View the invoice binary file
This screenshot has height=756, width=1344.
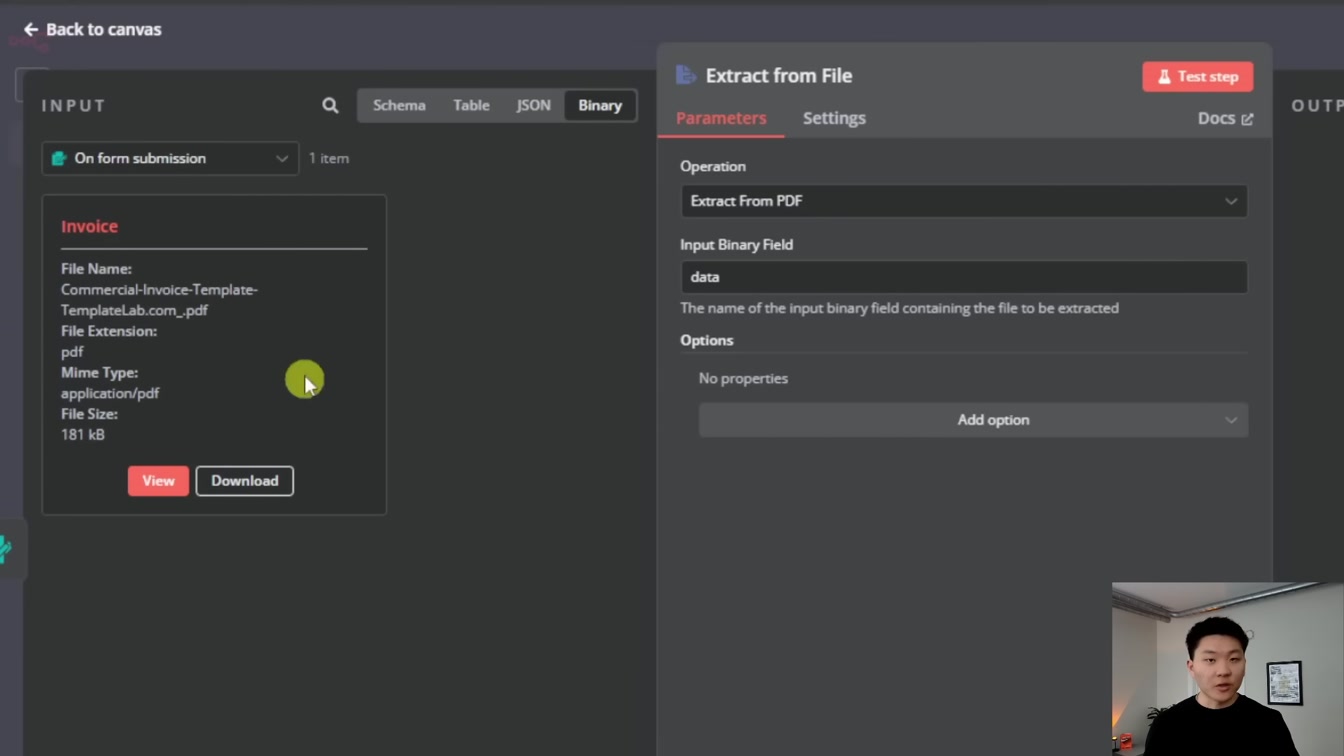pos(158,481)
